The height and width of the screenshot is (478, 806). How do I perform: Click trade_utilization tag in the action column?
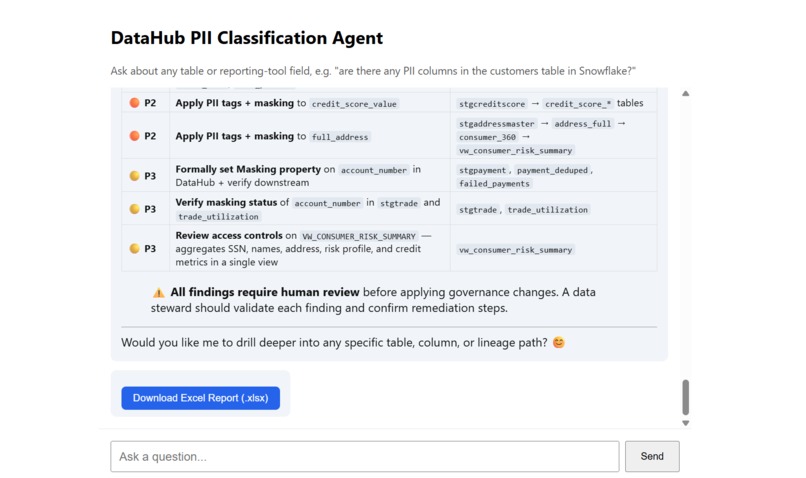218,217
